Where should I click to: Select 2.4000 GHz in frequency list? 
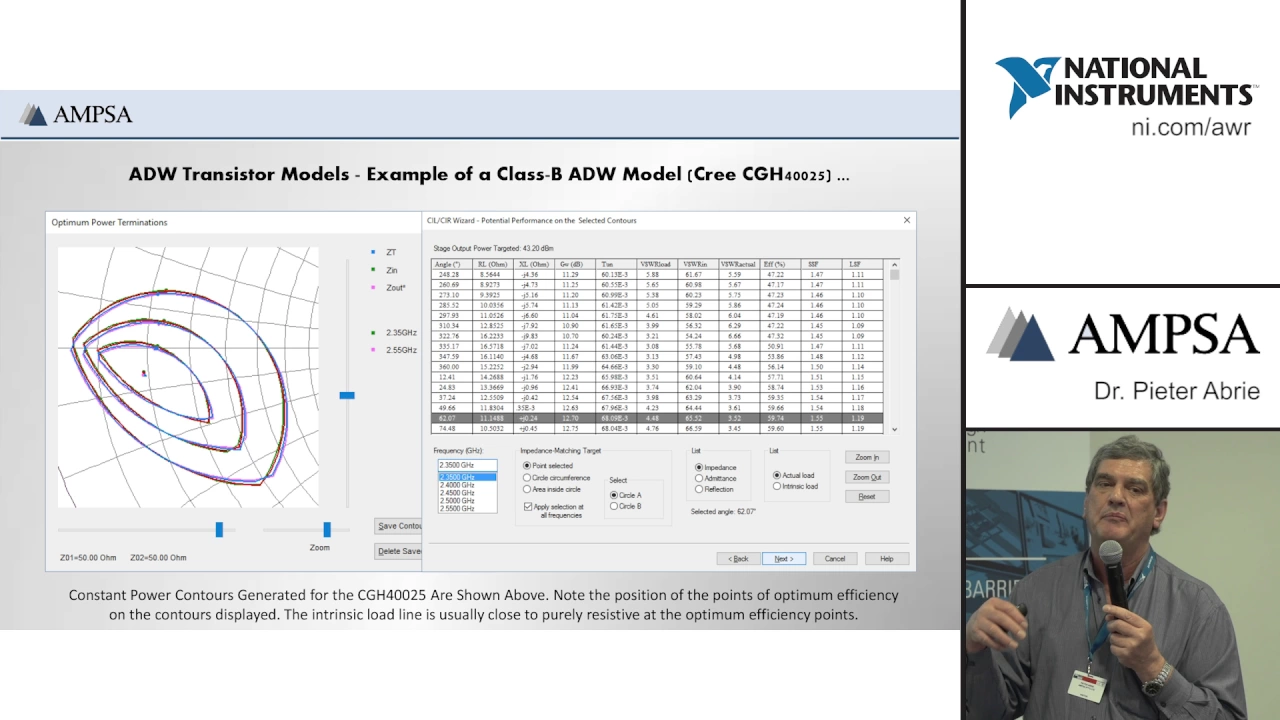point(467,485)
